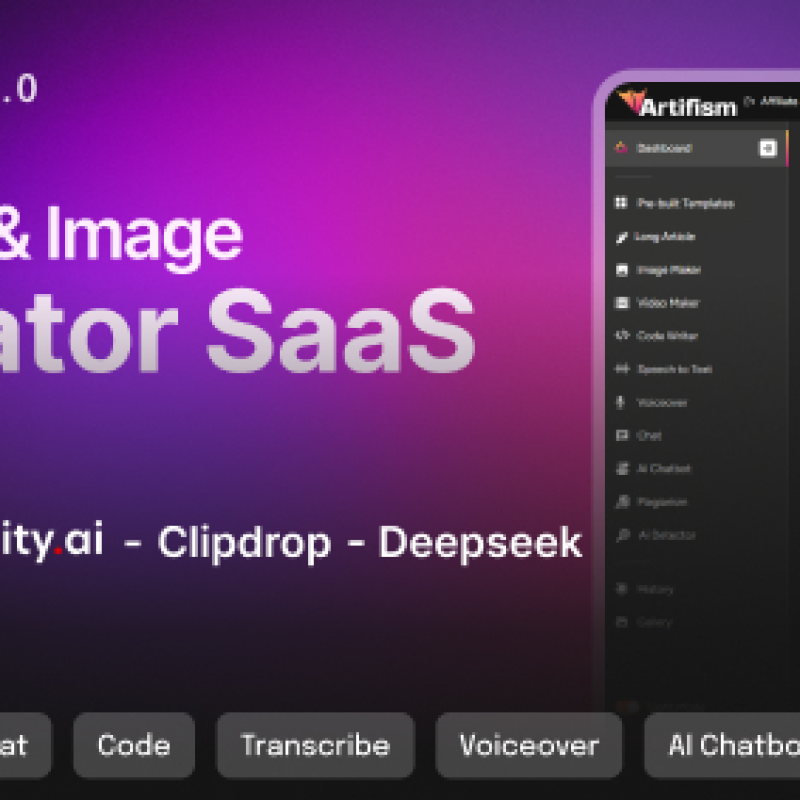Click the 'Deepseek' text

(480, 543)
